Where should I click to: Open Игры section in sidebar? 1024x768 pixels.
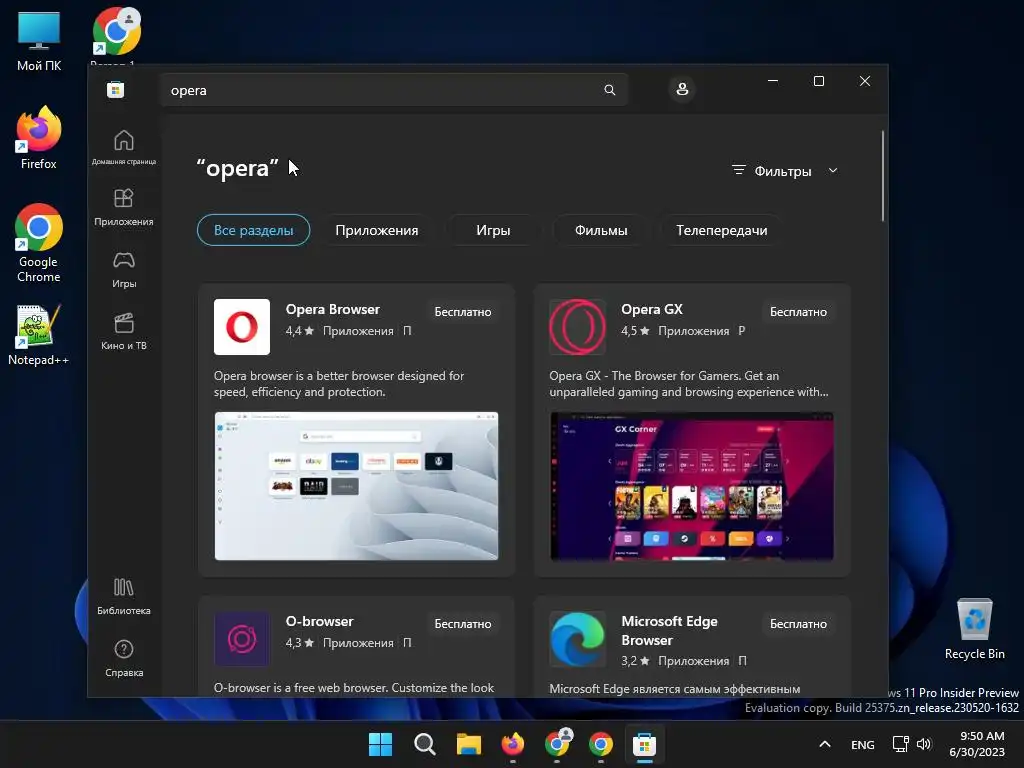tap(123, 270)
